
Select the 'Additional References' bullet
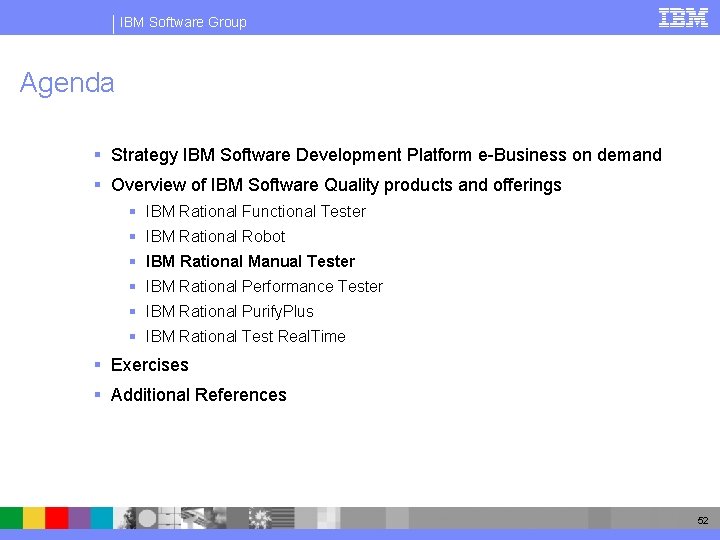pos(199,395)
